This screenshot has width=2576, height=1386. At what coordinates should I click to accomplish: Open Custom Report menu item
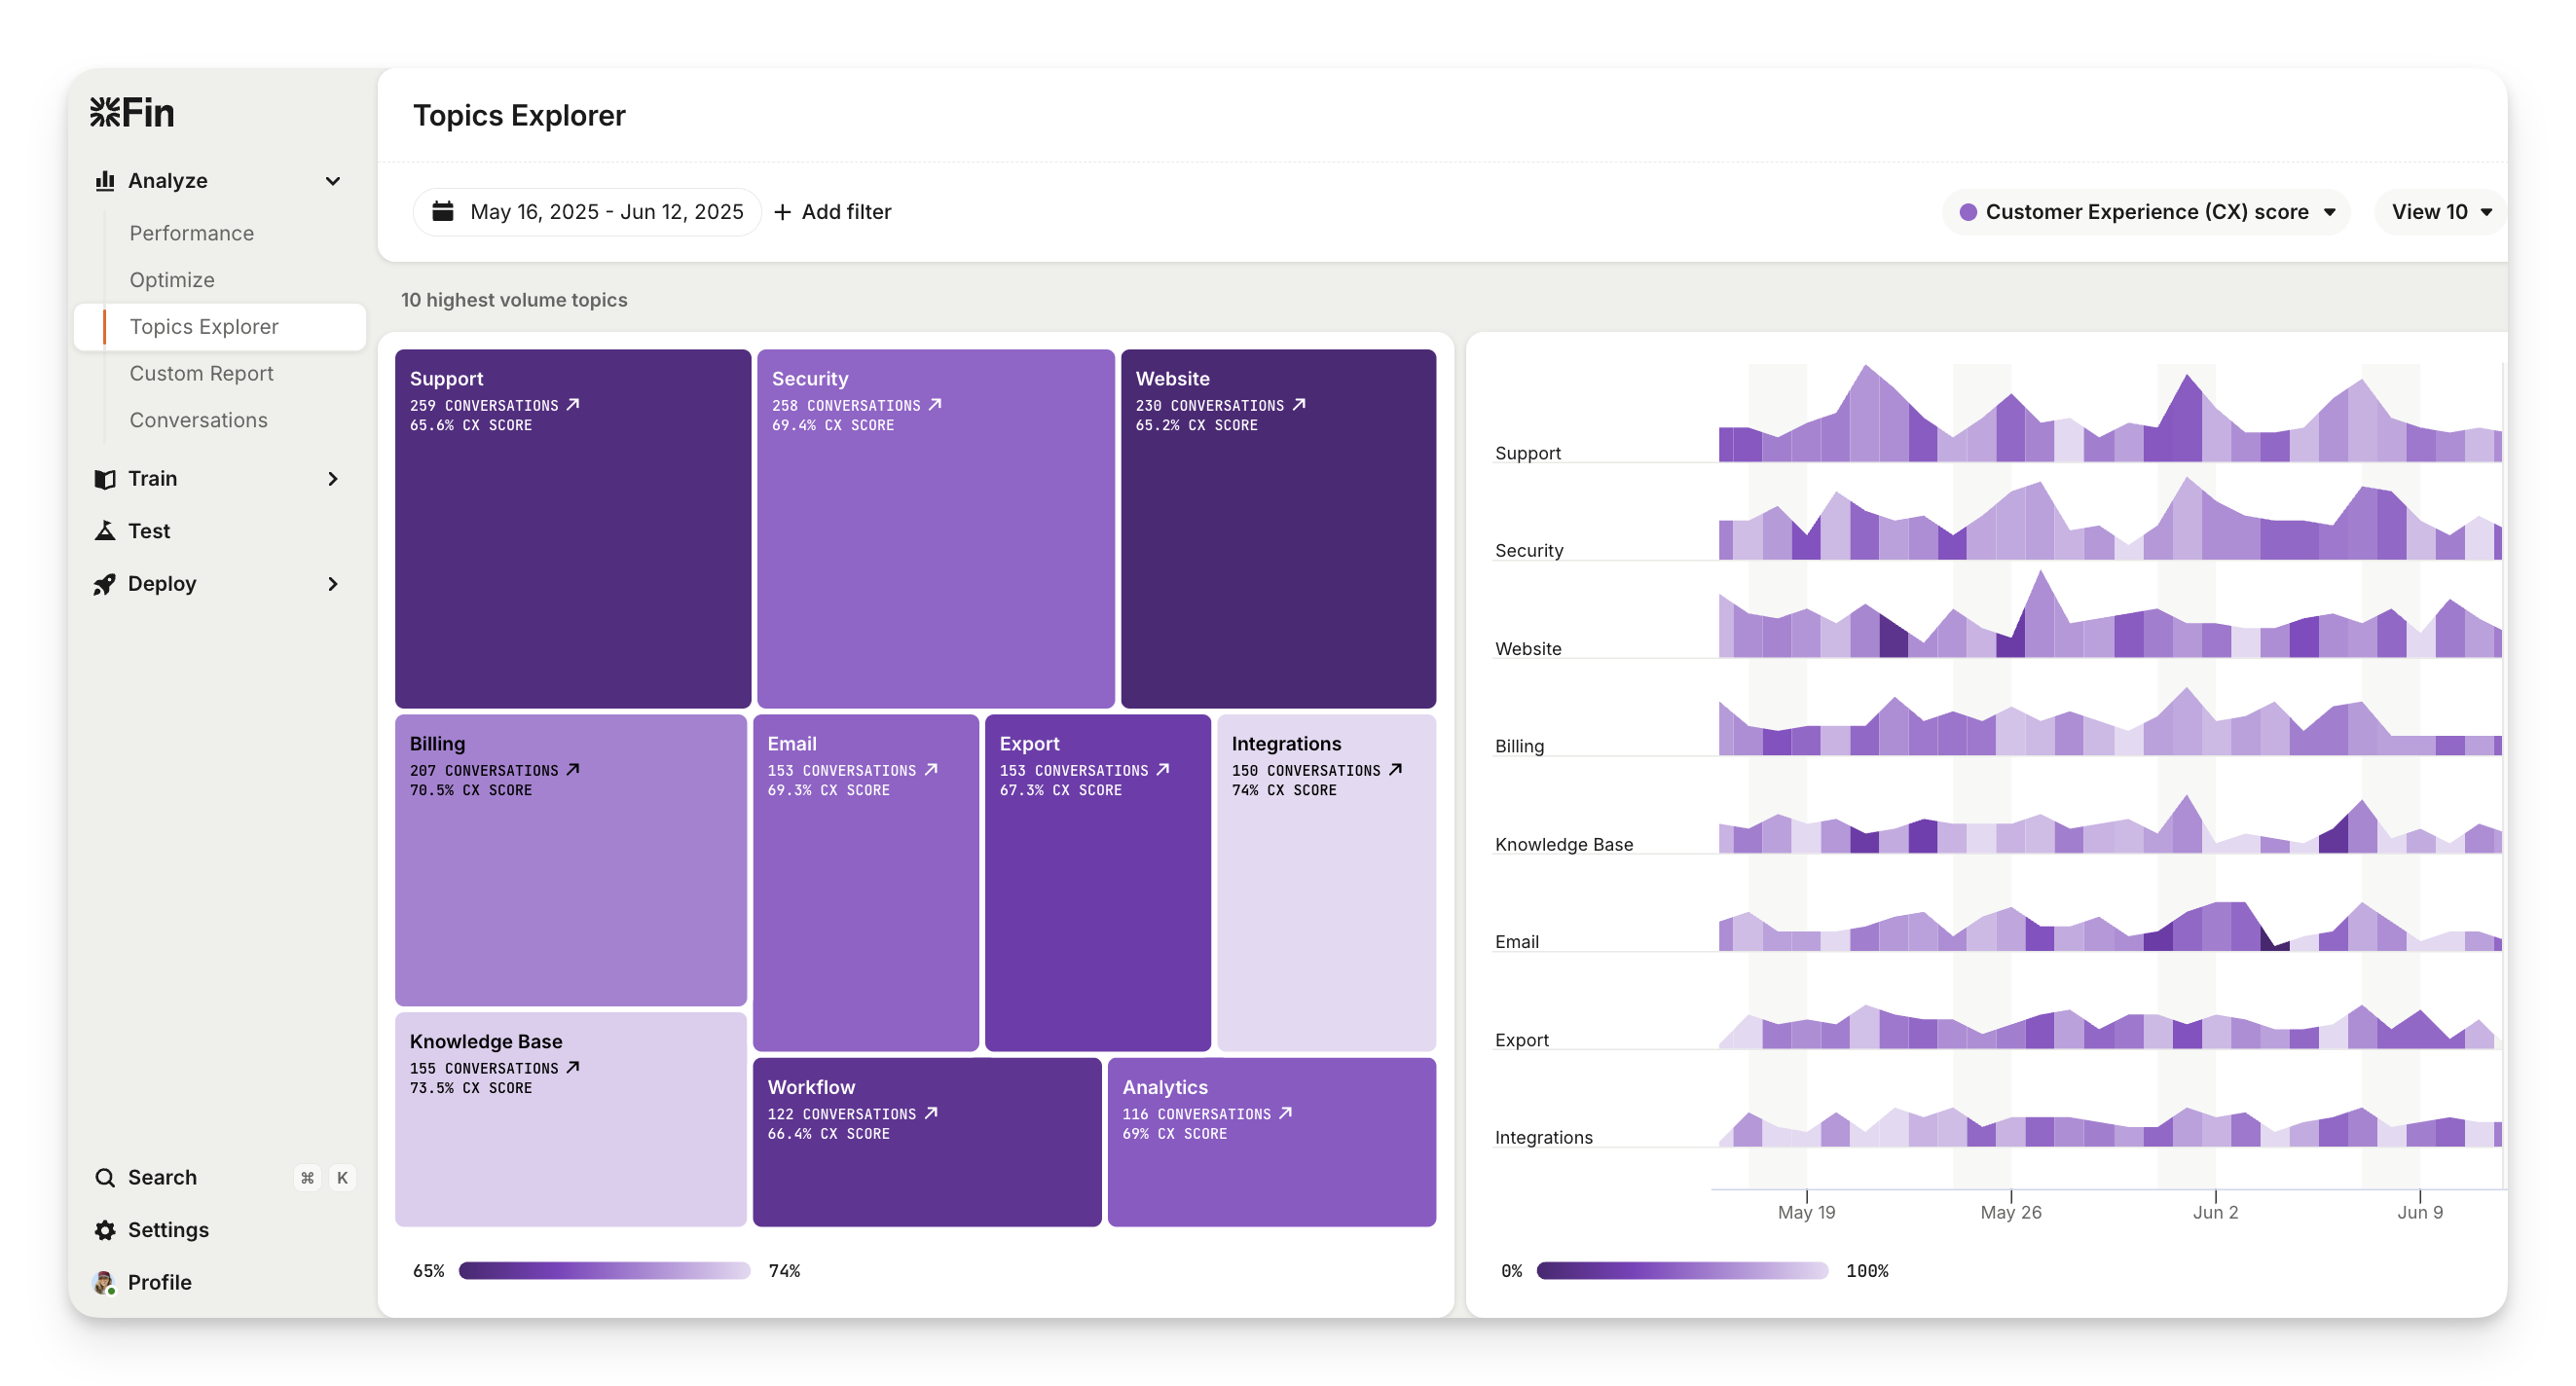pyautogui.click(x=201, y=373)
